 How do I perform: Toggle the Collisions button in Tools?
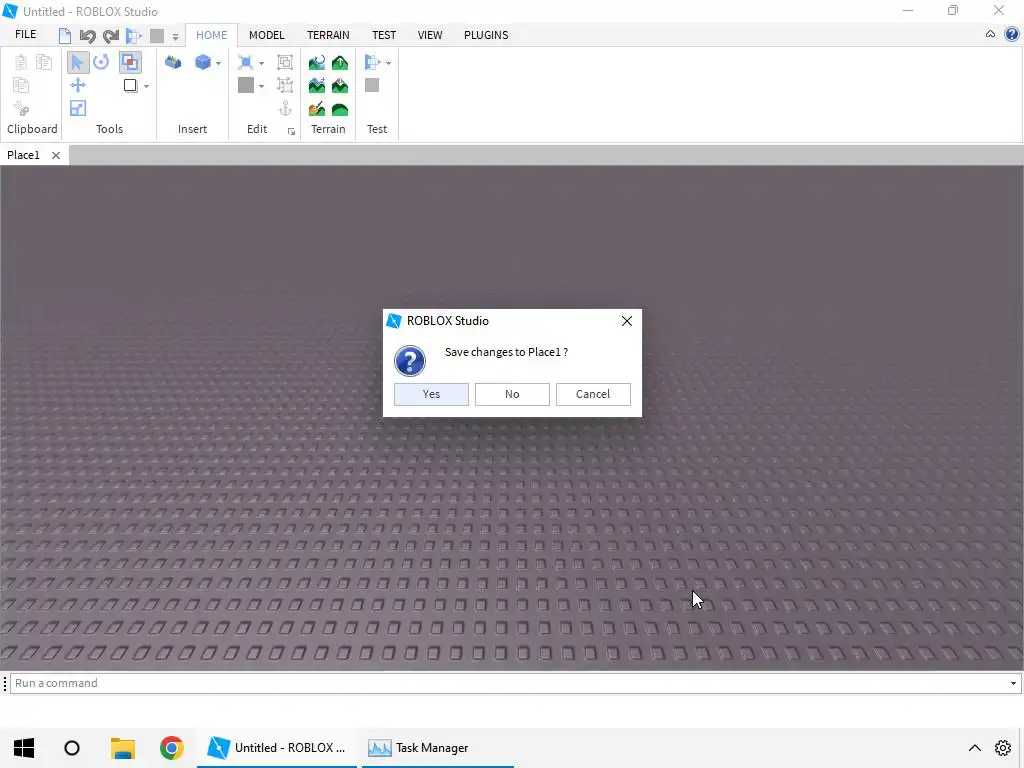[130, 62]
